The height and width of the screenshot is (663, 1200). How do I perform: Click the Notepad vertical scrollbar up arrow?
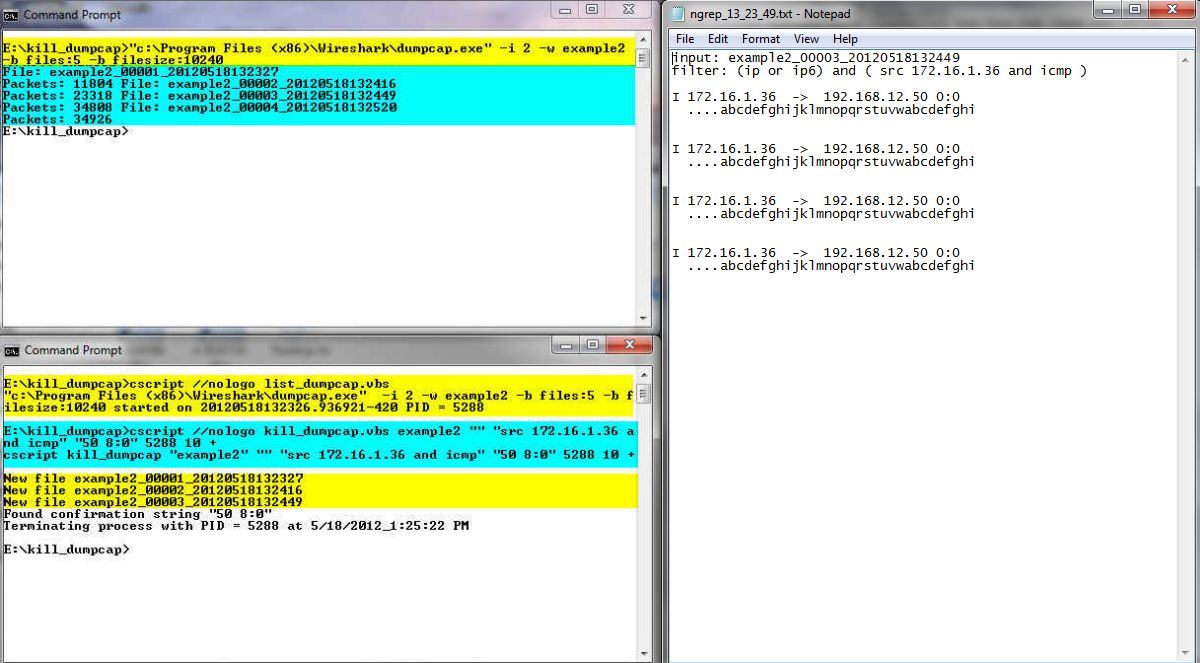pyautogui.click(x=1190, y=58)
